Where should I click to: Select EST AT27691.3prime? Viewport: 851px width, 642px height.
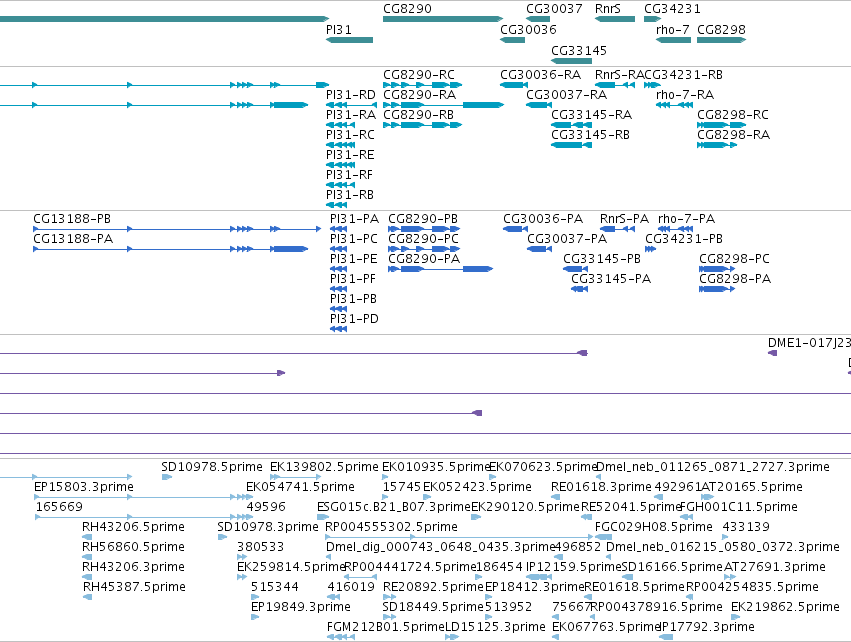(x=774, y=568)
